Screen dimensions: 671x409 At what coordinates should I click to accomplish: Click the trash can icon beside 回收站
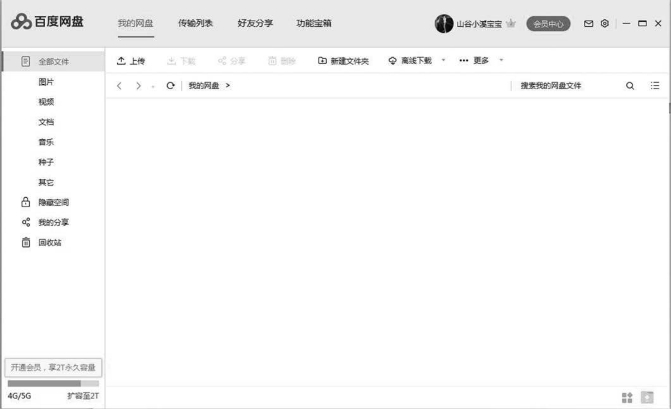(x=26, y=242)
